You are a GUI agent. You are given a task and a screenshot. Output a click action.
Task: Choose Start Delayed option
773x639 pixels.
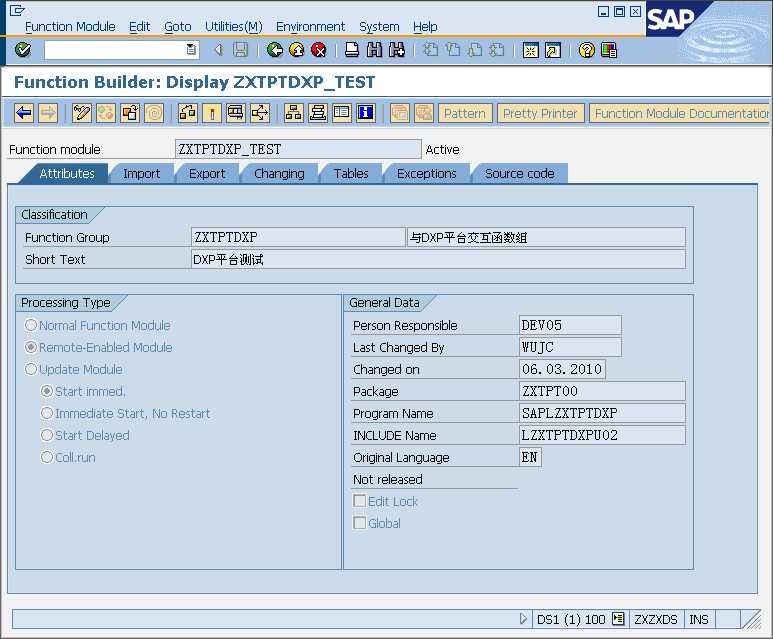47,435
